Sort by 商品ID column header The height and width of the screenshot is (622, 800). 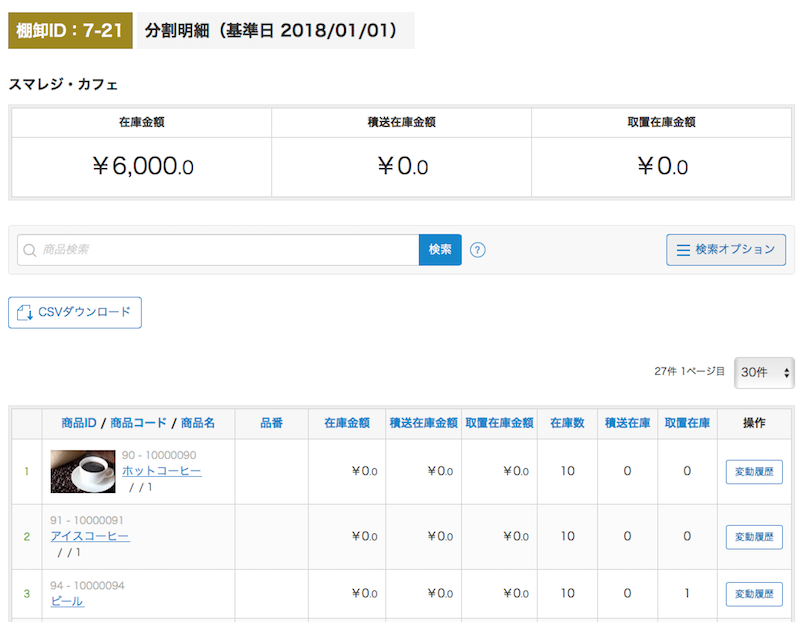(x=79, y=423)
